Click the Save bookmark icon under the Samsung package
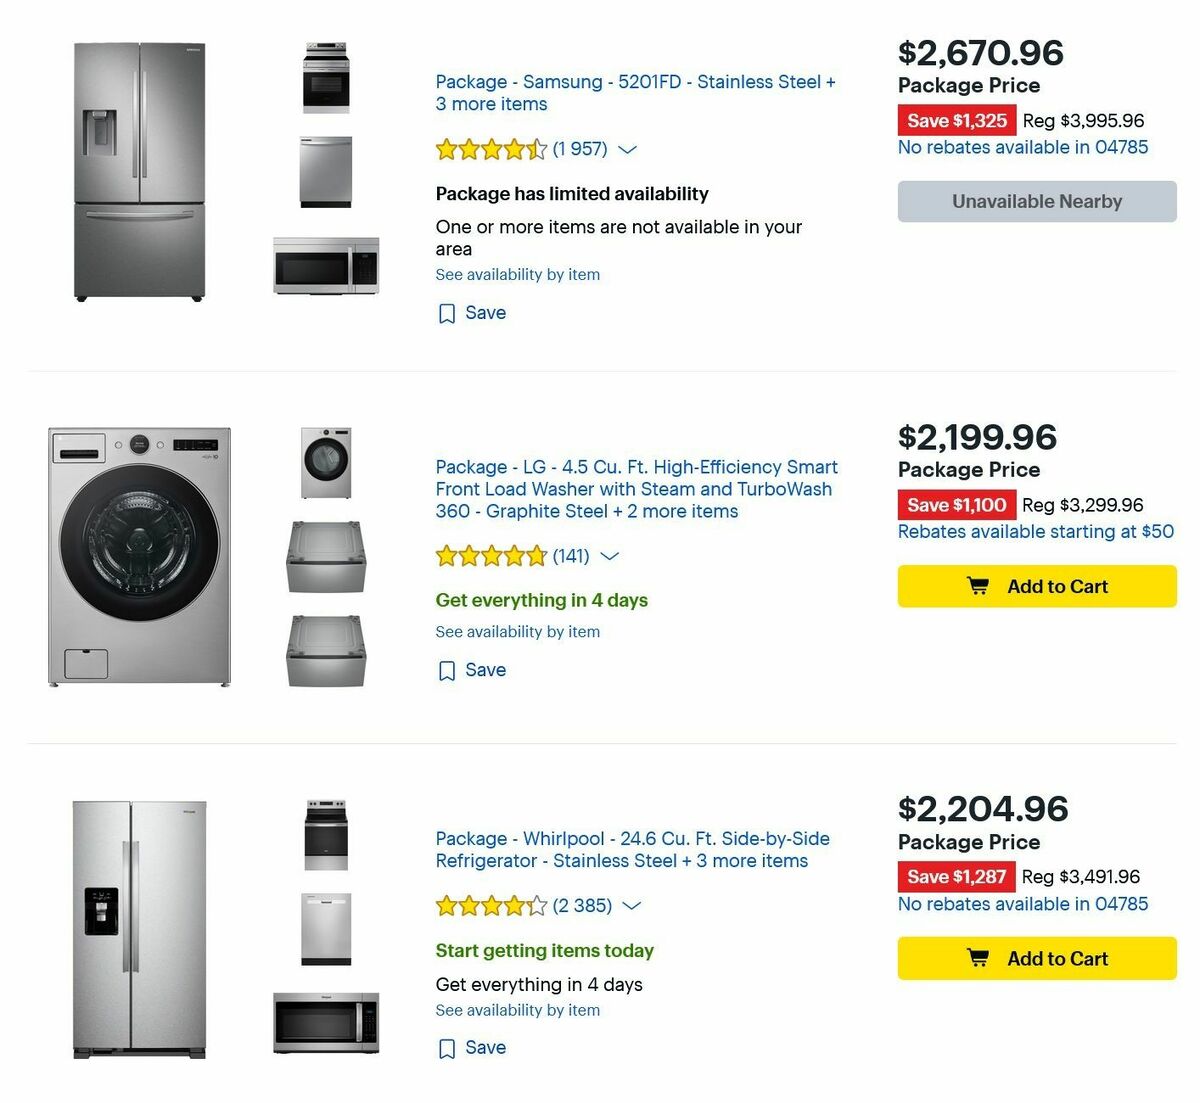1200x1103 pixels. tap(447, 313)
